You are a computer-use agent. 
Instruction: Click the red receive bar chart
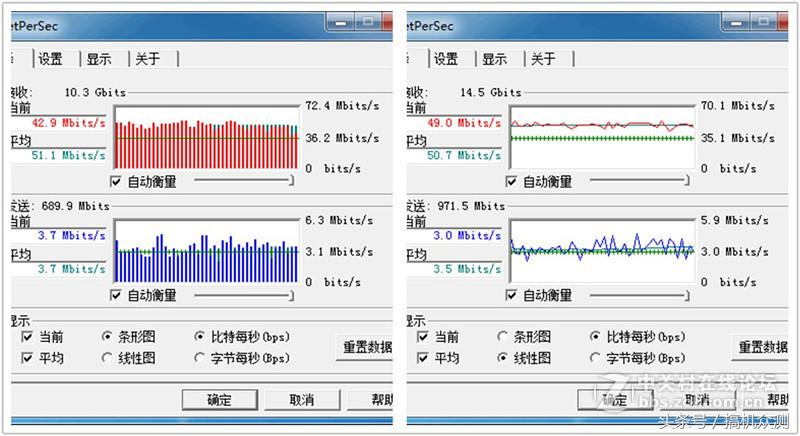(x=207, y=138)
